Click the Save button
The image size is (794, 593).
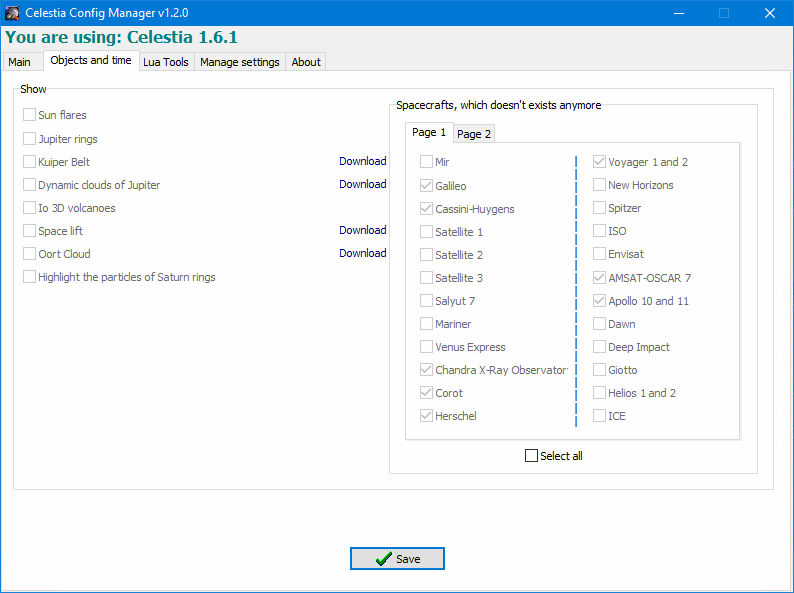(x=398, y=559)
